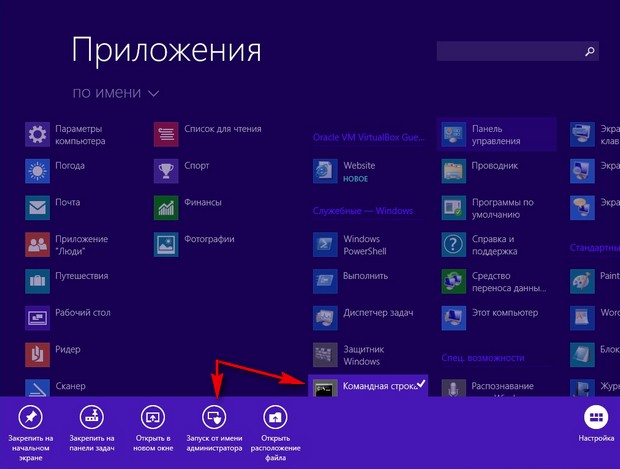Launch the Paint palette icon
Image resolution: width=620 pixels, height=469 pixels.
point(582,281)
